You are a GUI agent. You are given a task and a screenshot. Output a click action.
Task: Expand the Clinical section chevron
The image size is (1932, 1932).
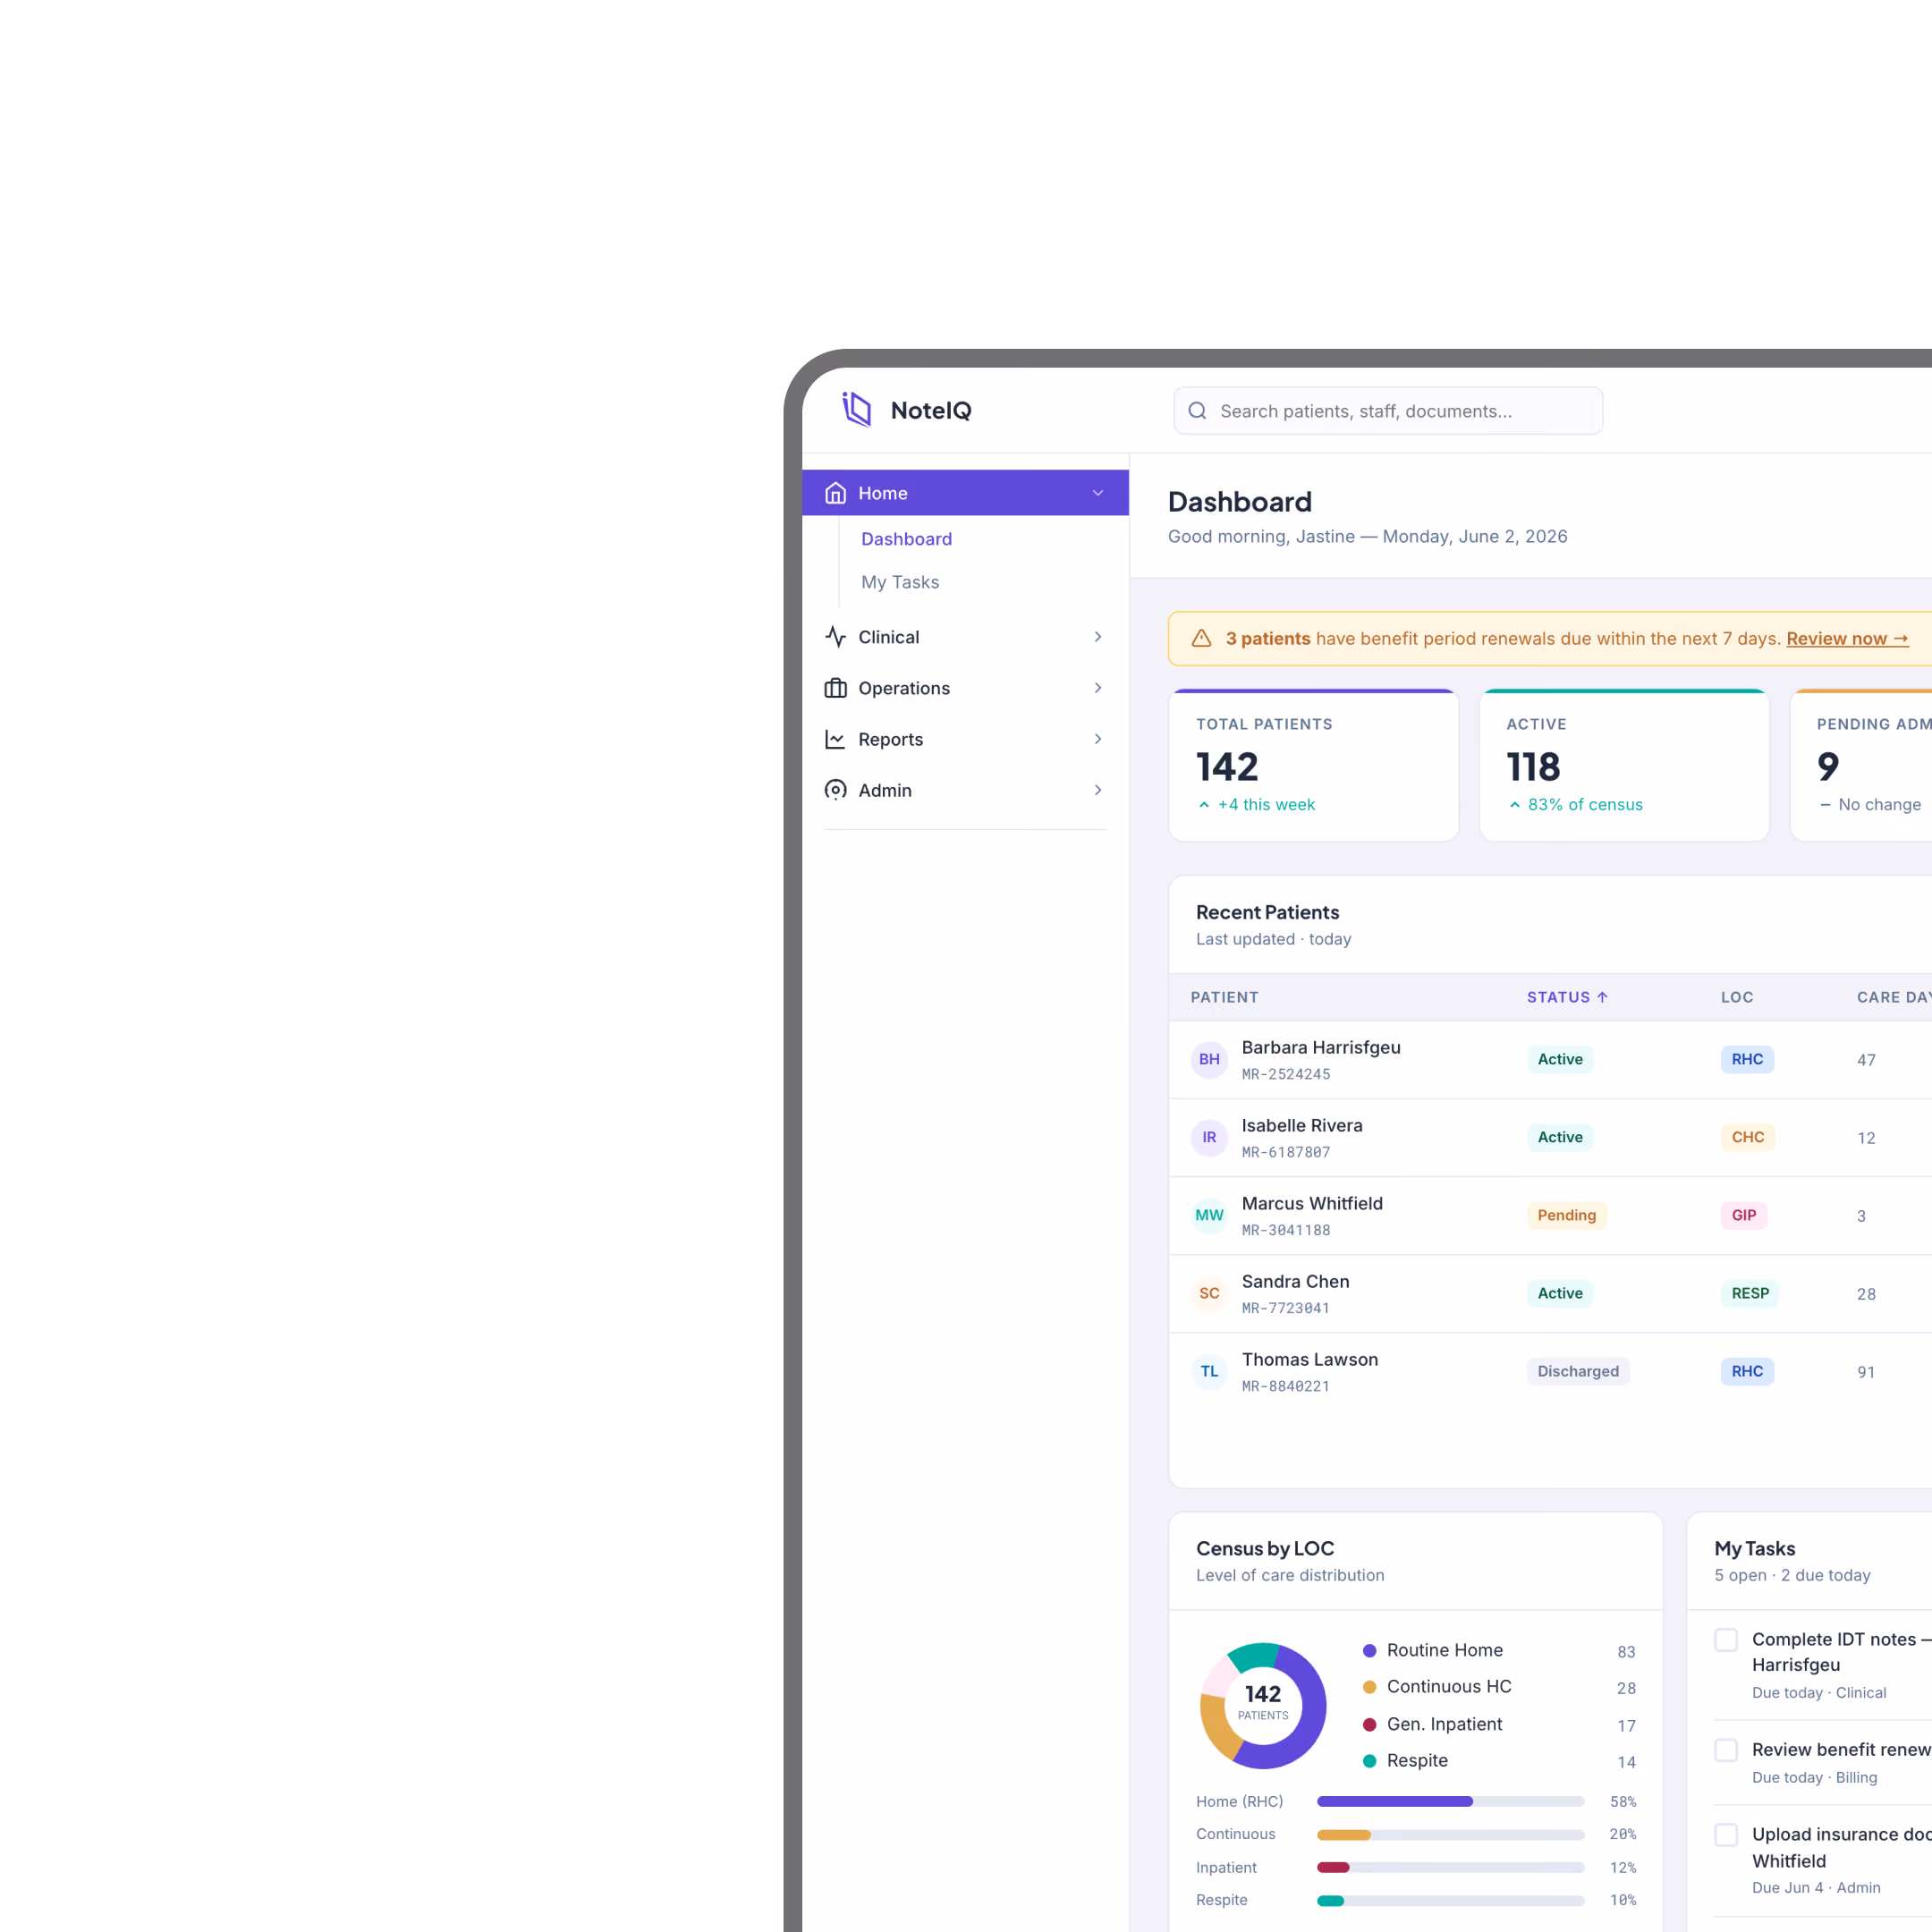pos(1098,637)
